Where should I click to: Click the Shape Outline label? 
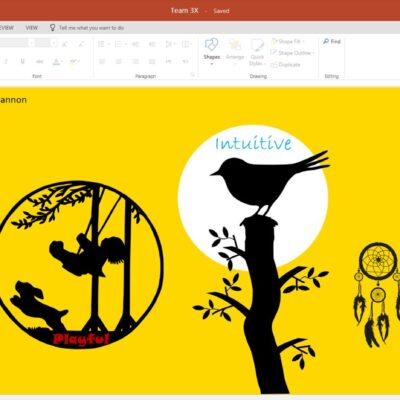pos(294,53)
